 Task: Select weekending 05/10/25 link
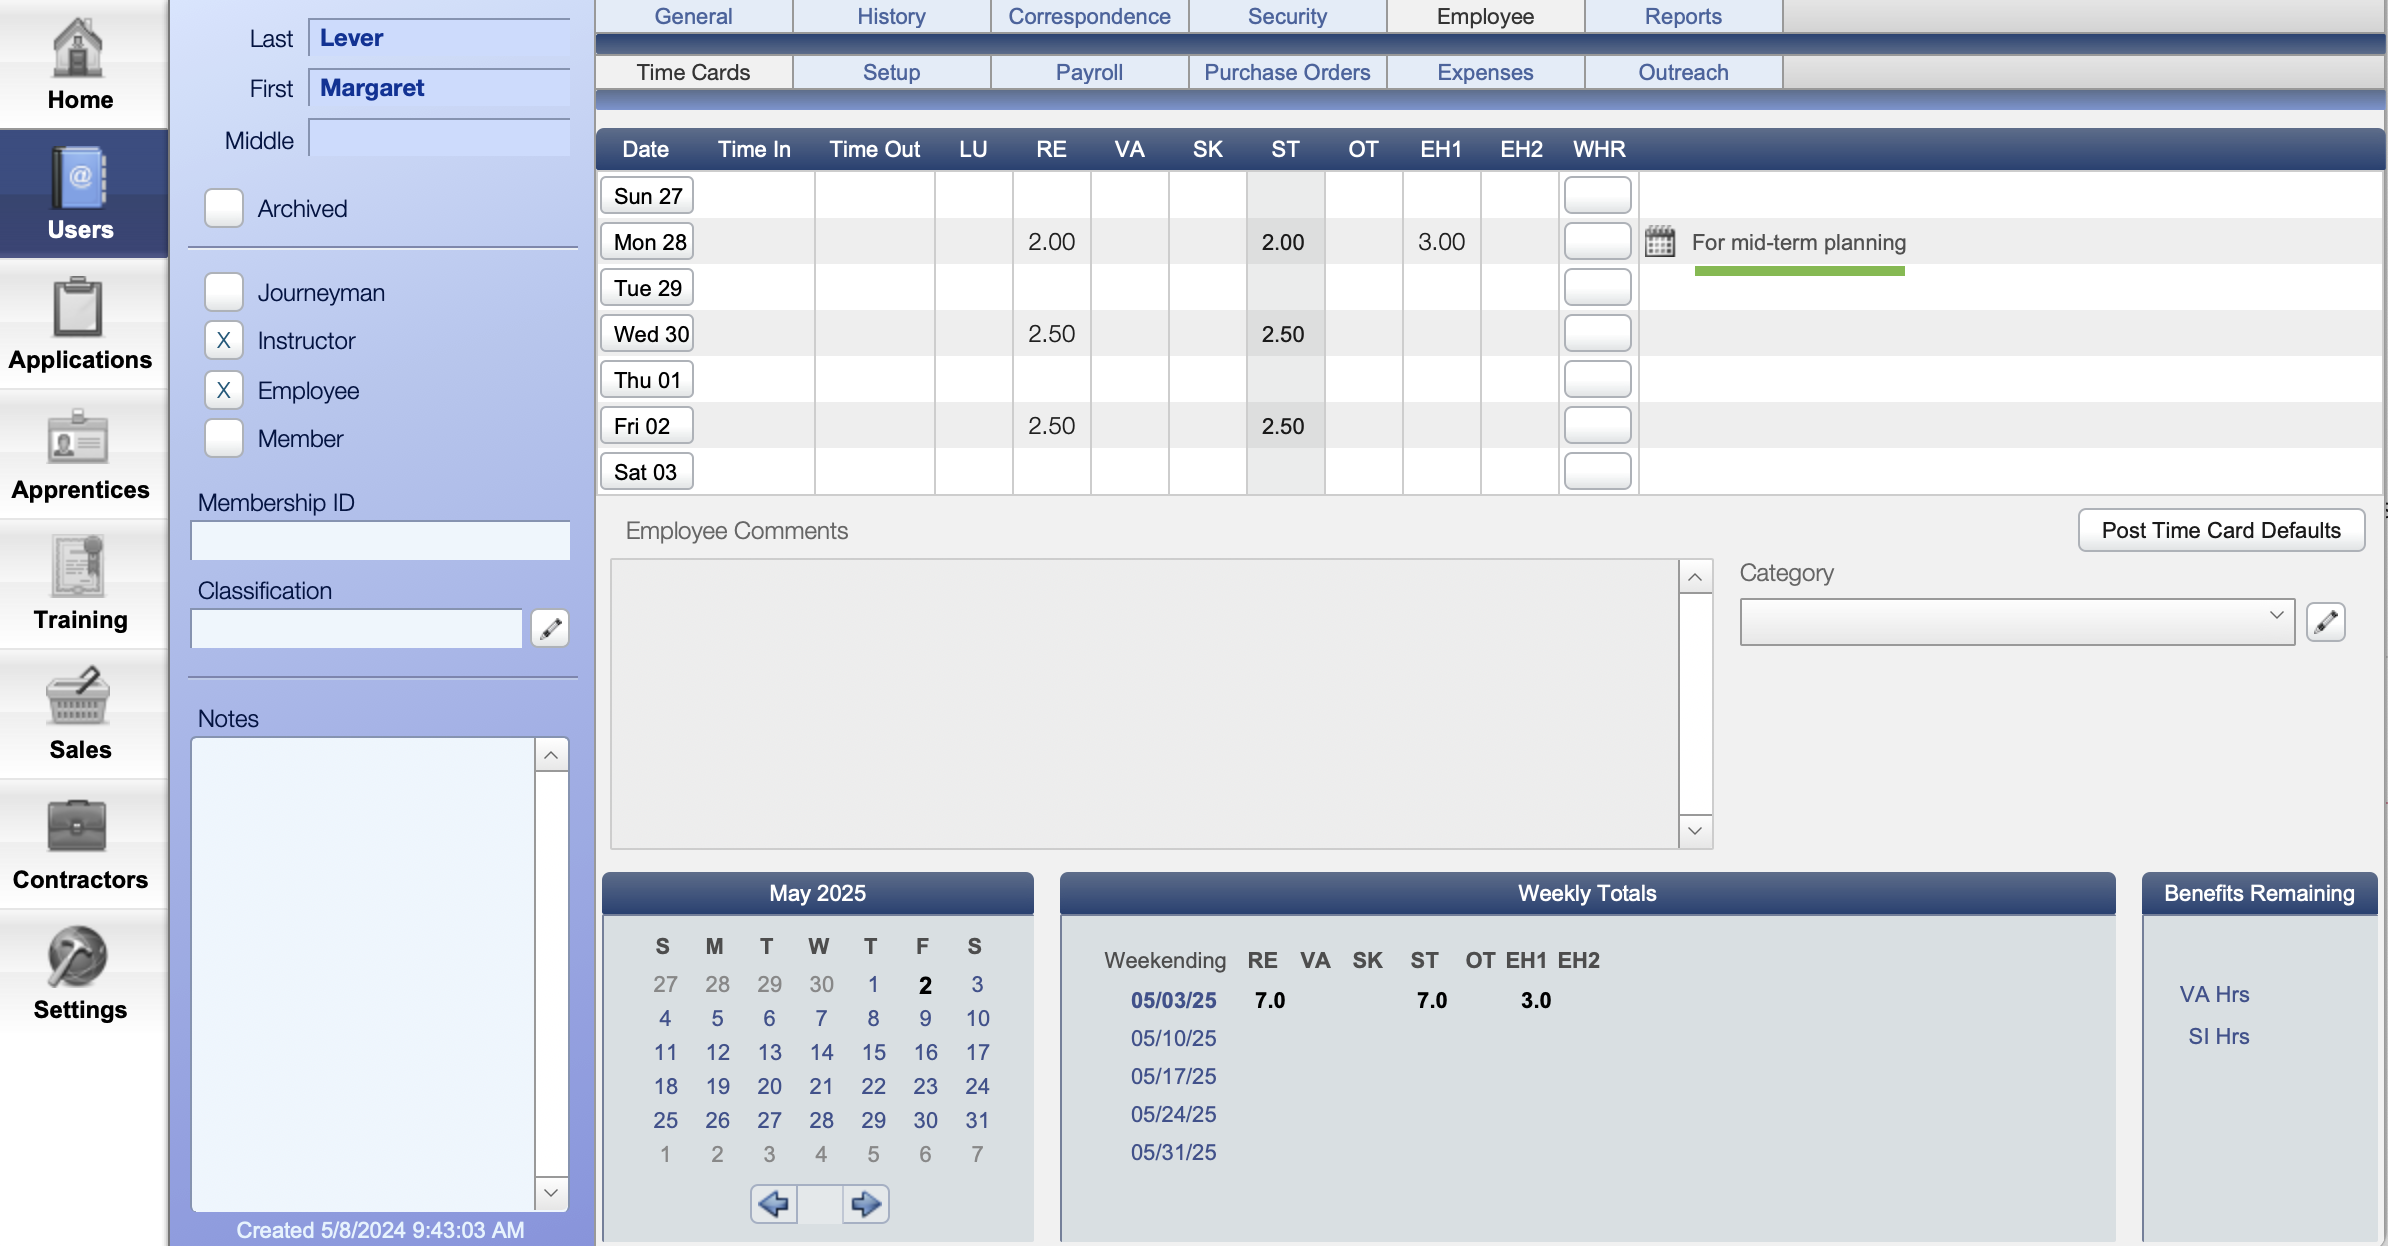click(x=1174, y=1038)
